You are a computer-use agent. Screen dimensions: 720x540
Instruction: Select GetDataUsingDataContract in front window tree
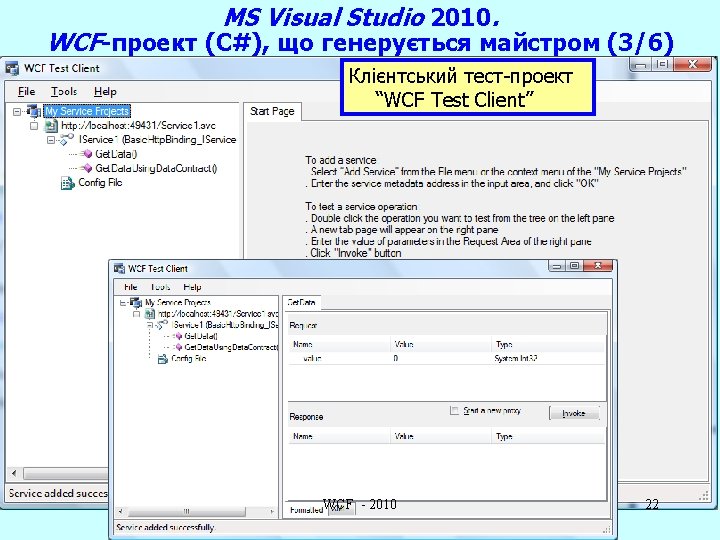pyautogui.click(x=231, y=347)
